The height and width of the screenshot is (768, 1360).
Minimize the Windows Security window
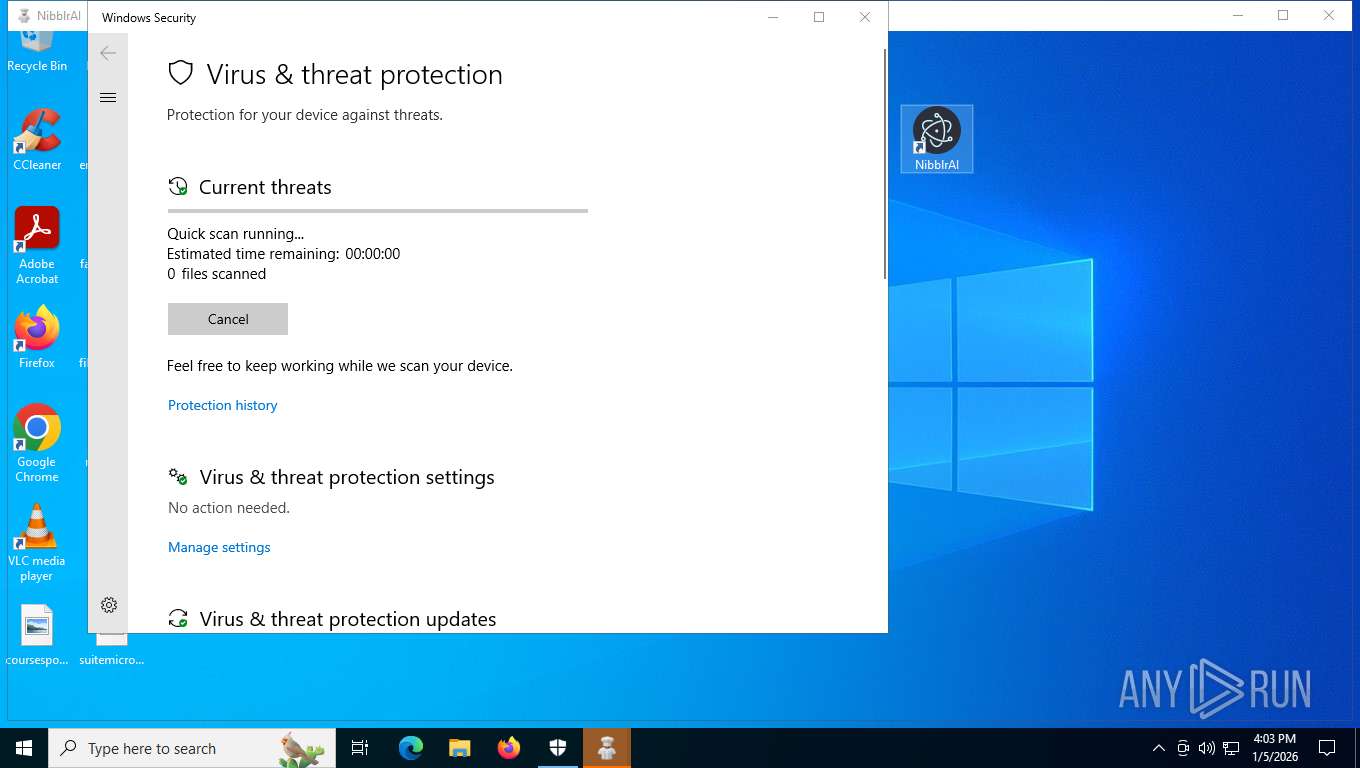pos(773,17)
